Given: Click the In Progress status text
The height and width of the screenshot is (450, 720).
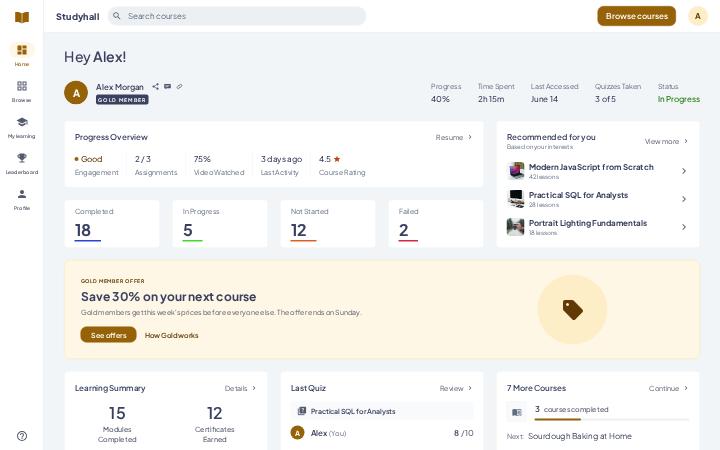Looking at the screenshot, I should click(679, 99).
